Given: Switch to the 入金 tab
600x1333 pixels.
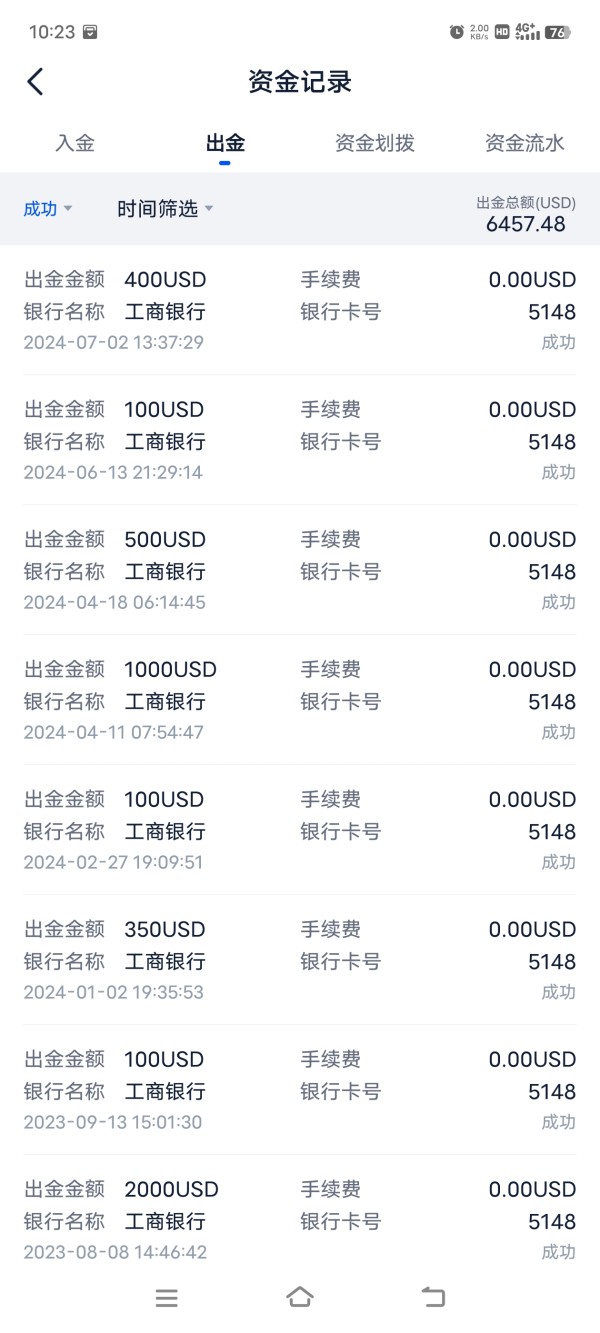Looking at the screenshot, I should 75,143.
